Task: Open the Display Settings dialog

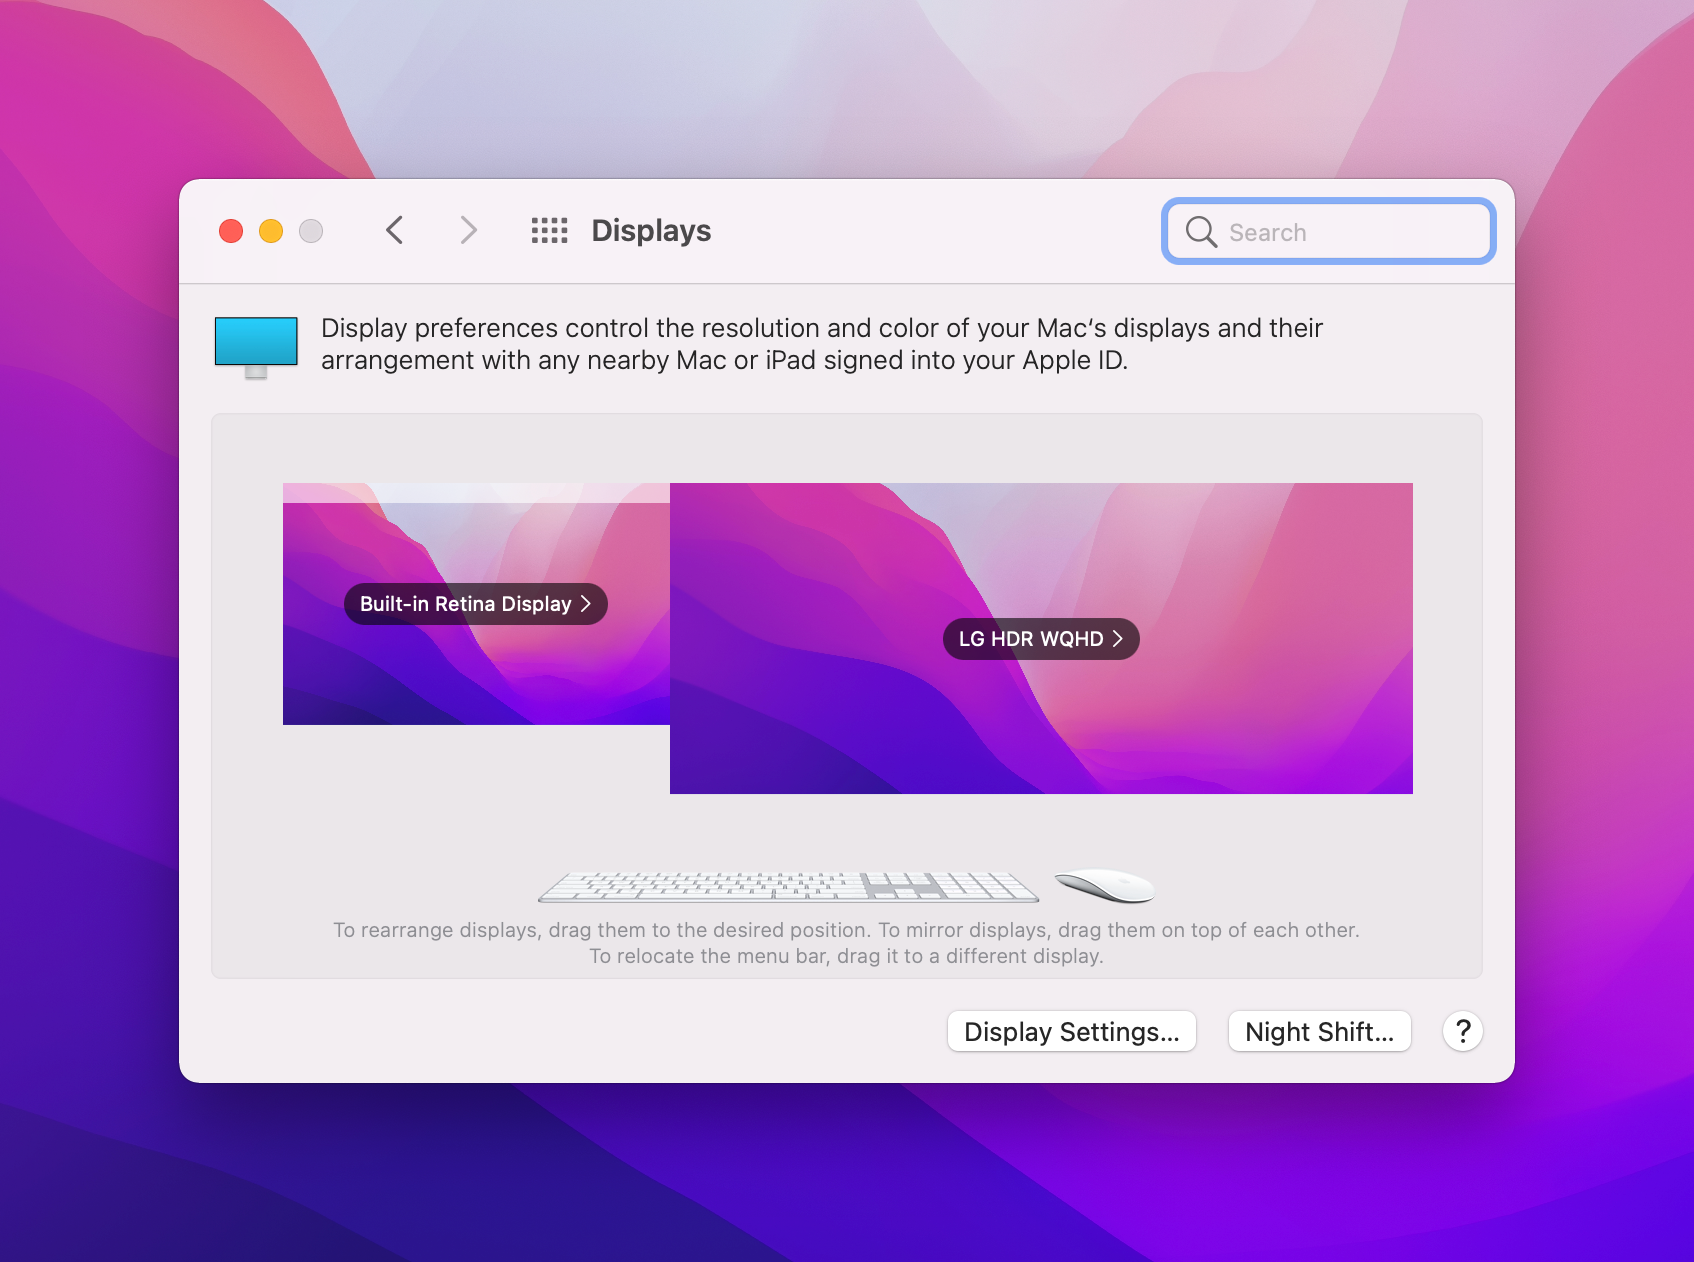Action: point(1071,1031)
